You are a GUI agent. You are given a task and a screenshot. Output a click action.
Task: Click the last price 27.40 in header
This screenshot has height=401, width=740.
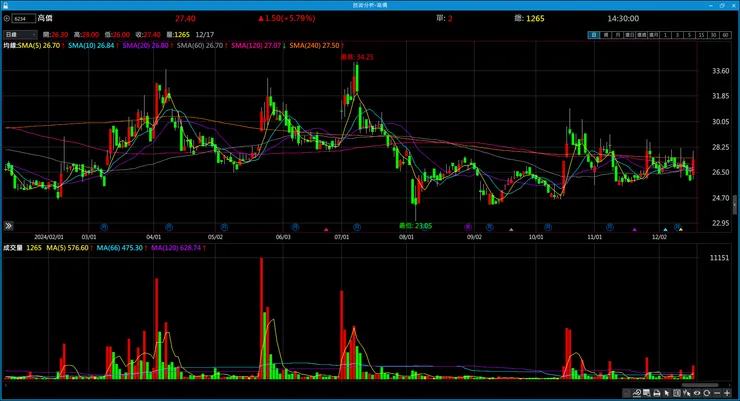pyautogui.click(x=185, y=18)
